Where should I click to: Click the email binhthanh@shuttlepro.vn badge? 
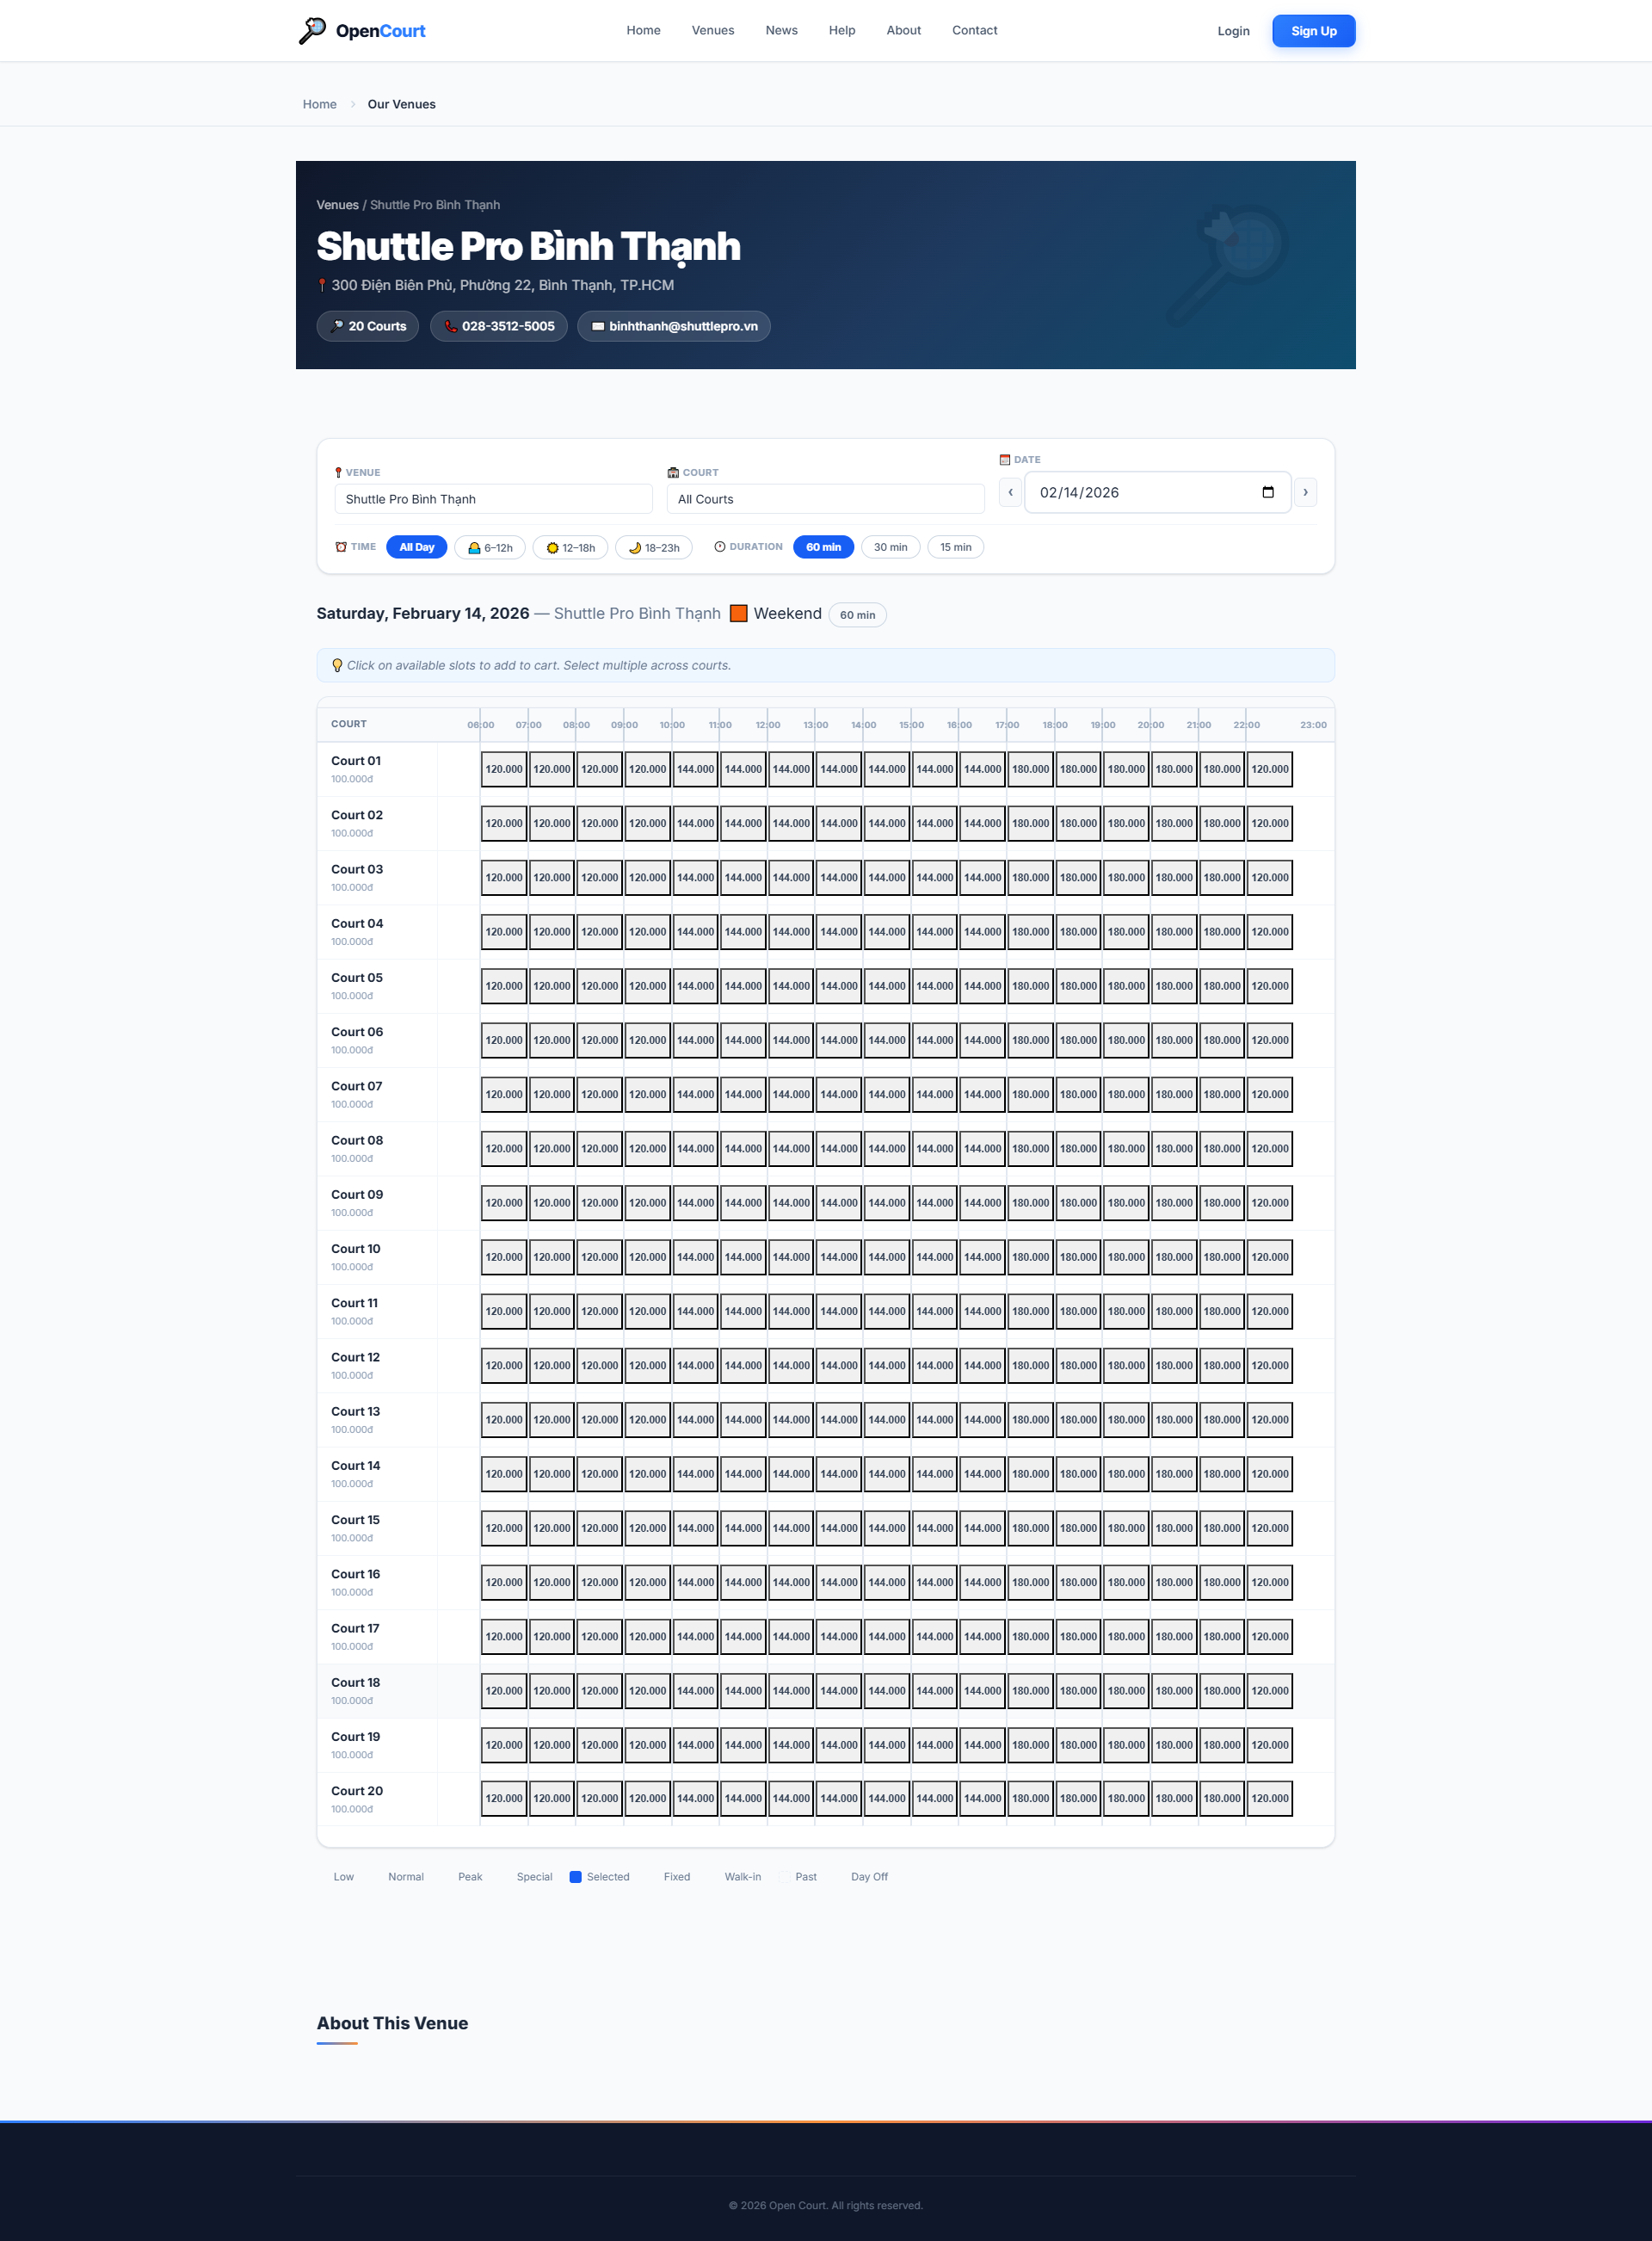pos(673,326)
